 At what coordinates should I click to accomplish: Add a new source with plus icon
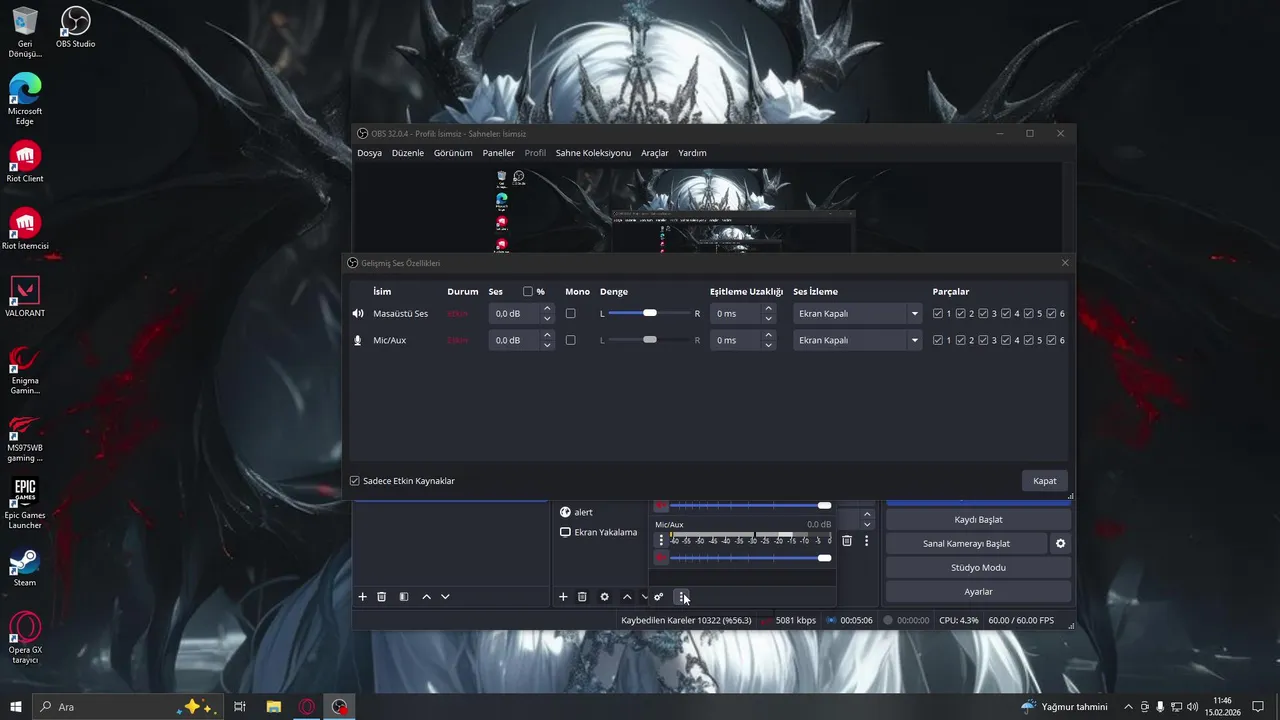click(x=563, y=597)
